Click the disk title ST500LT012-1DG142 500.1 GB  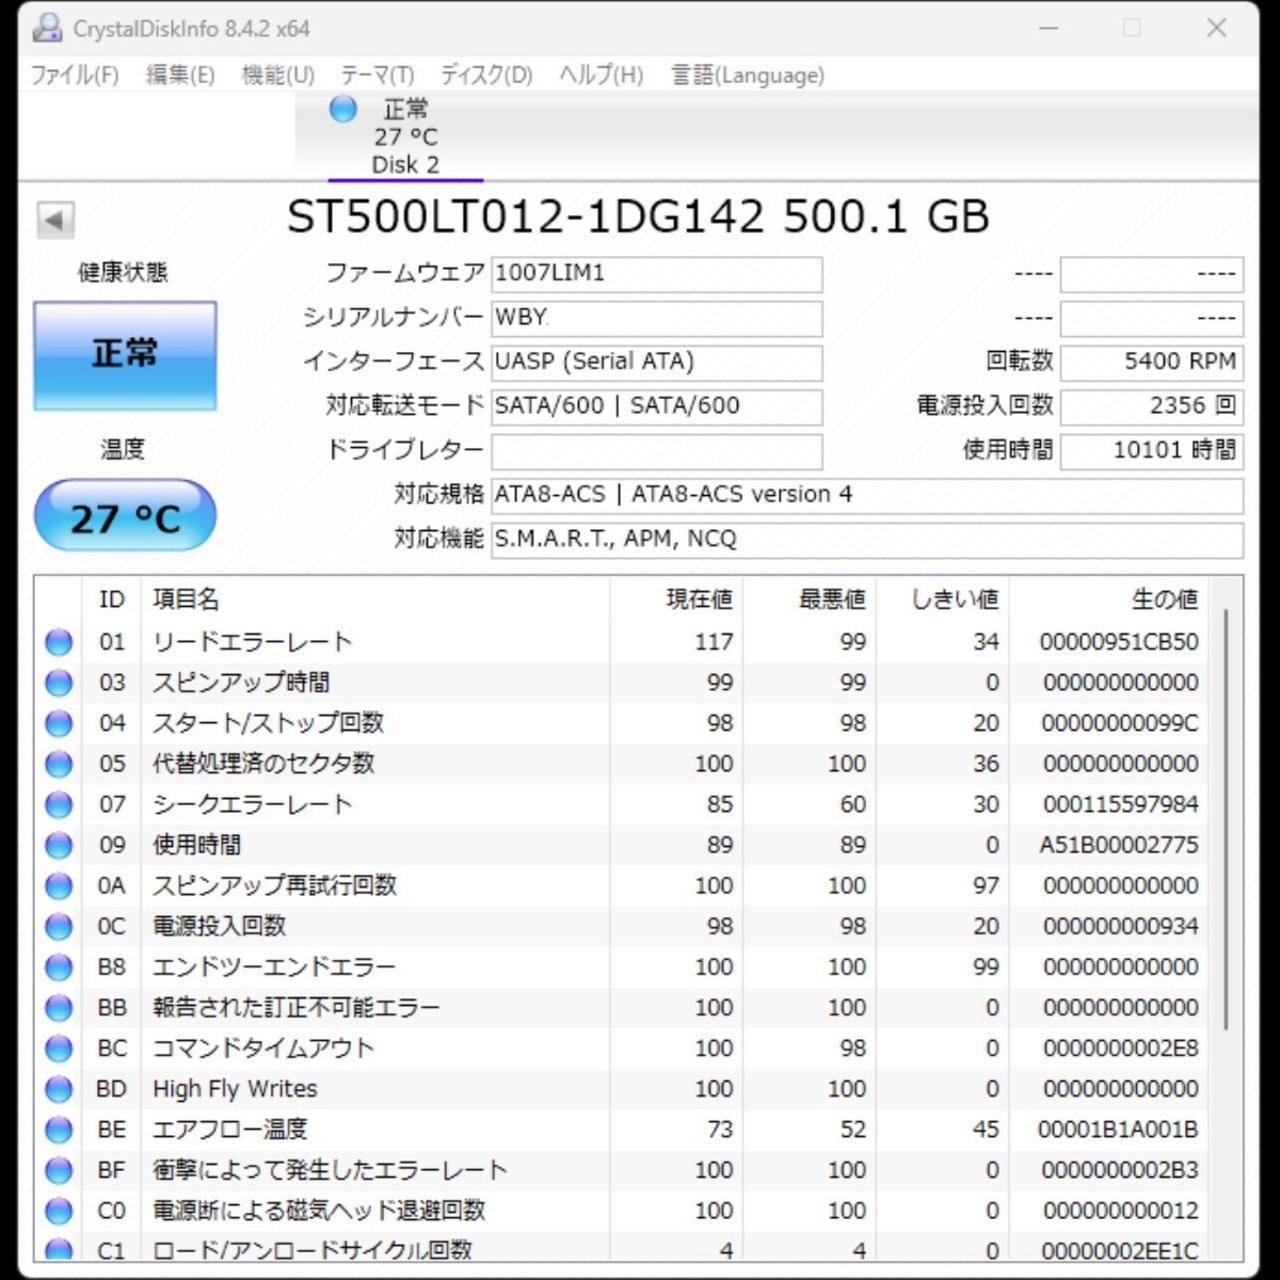point(638,217)
